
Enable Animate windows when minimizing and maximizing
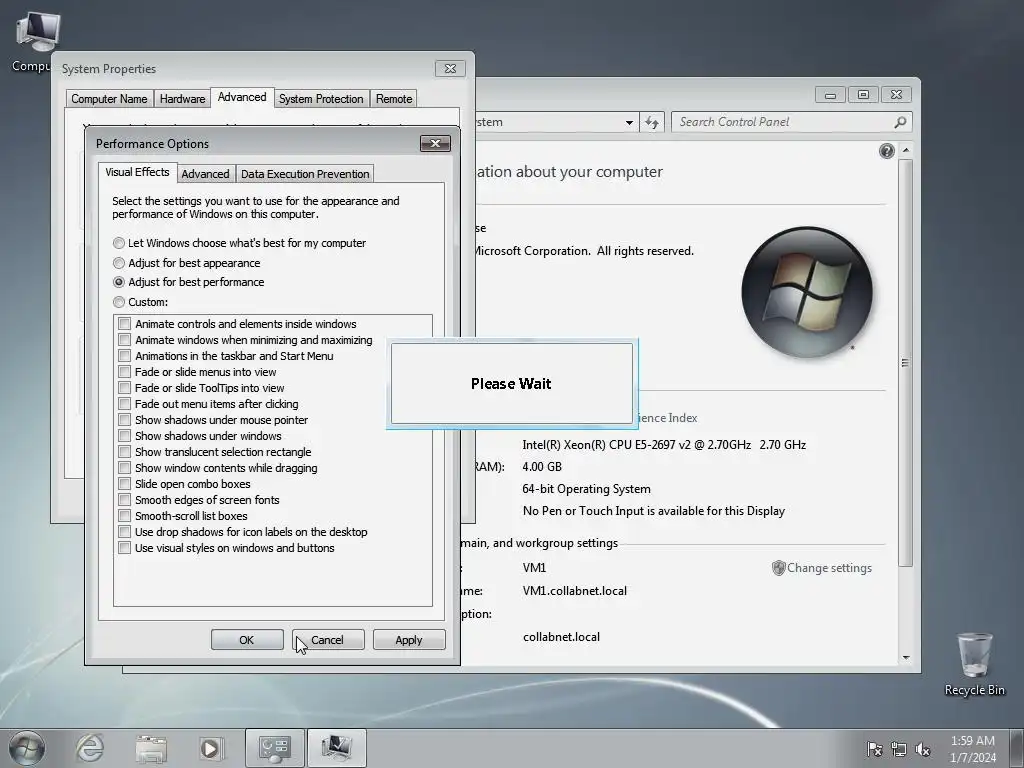coord(125,340)
